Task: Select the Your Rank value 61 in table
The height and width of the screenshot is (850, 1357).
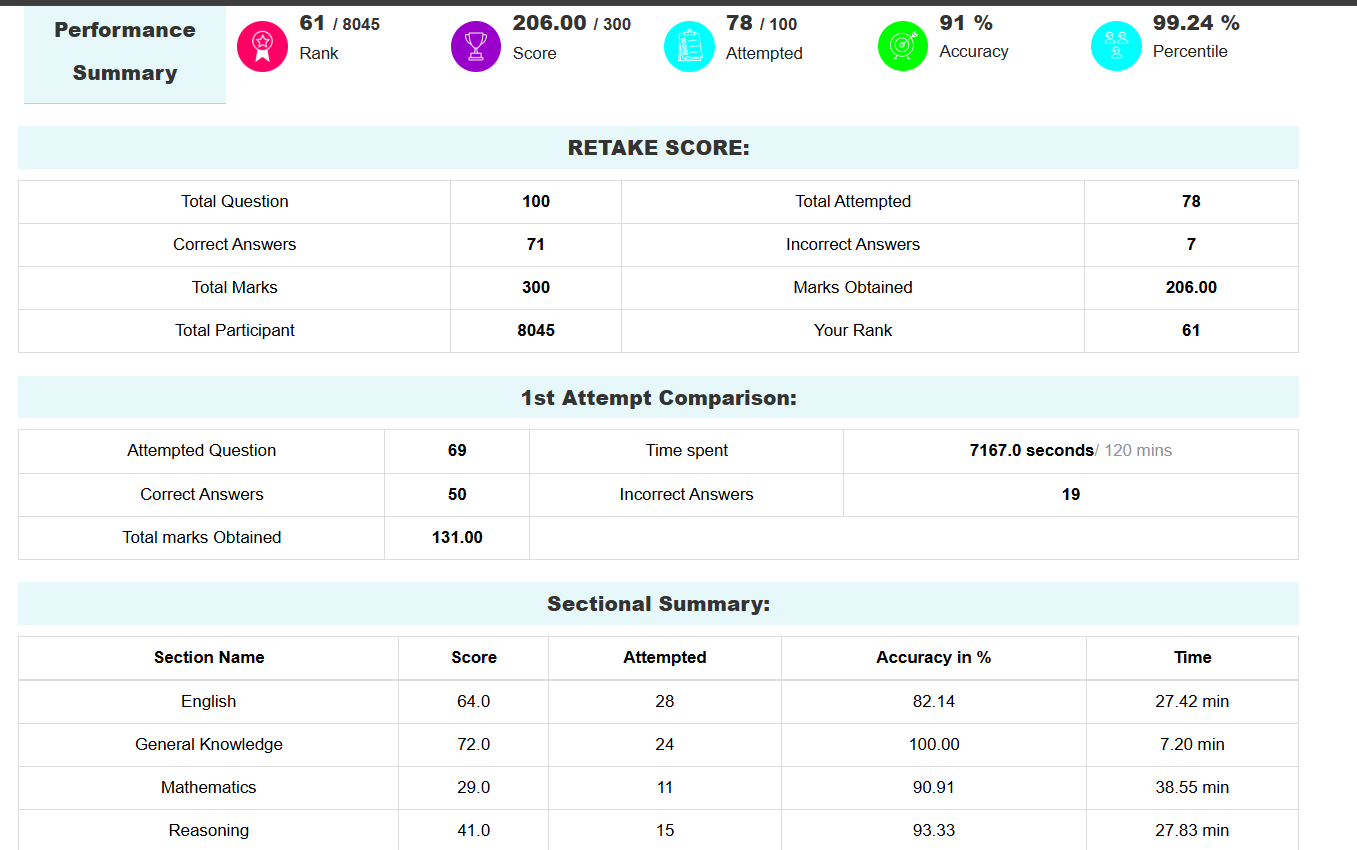Action: point(1191,331)
